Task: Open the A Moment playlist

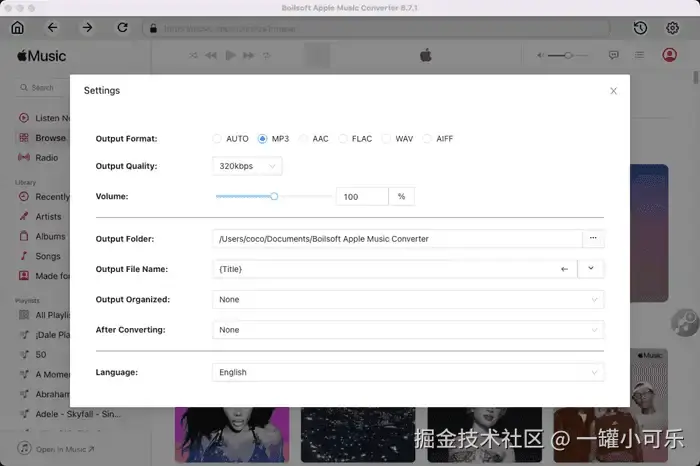Action: tap(44, 374)
